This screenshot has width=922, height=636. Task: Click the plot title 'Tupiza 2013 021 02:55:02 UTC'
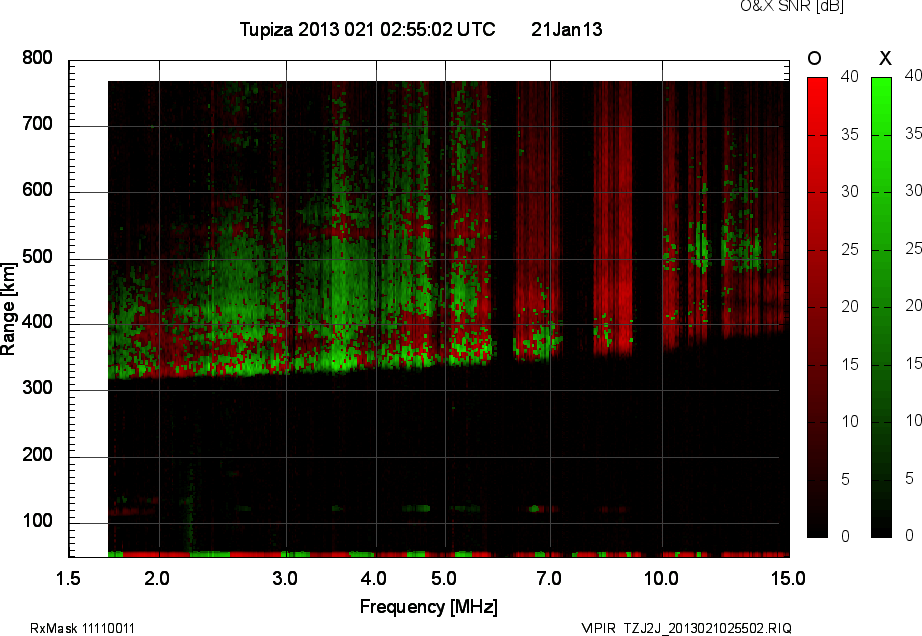[368, 29]
